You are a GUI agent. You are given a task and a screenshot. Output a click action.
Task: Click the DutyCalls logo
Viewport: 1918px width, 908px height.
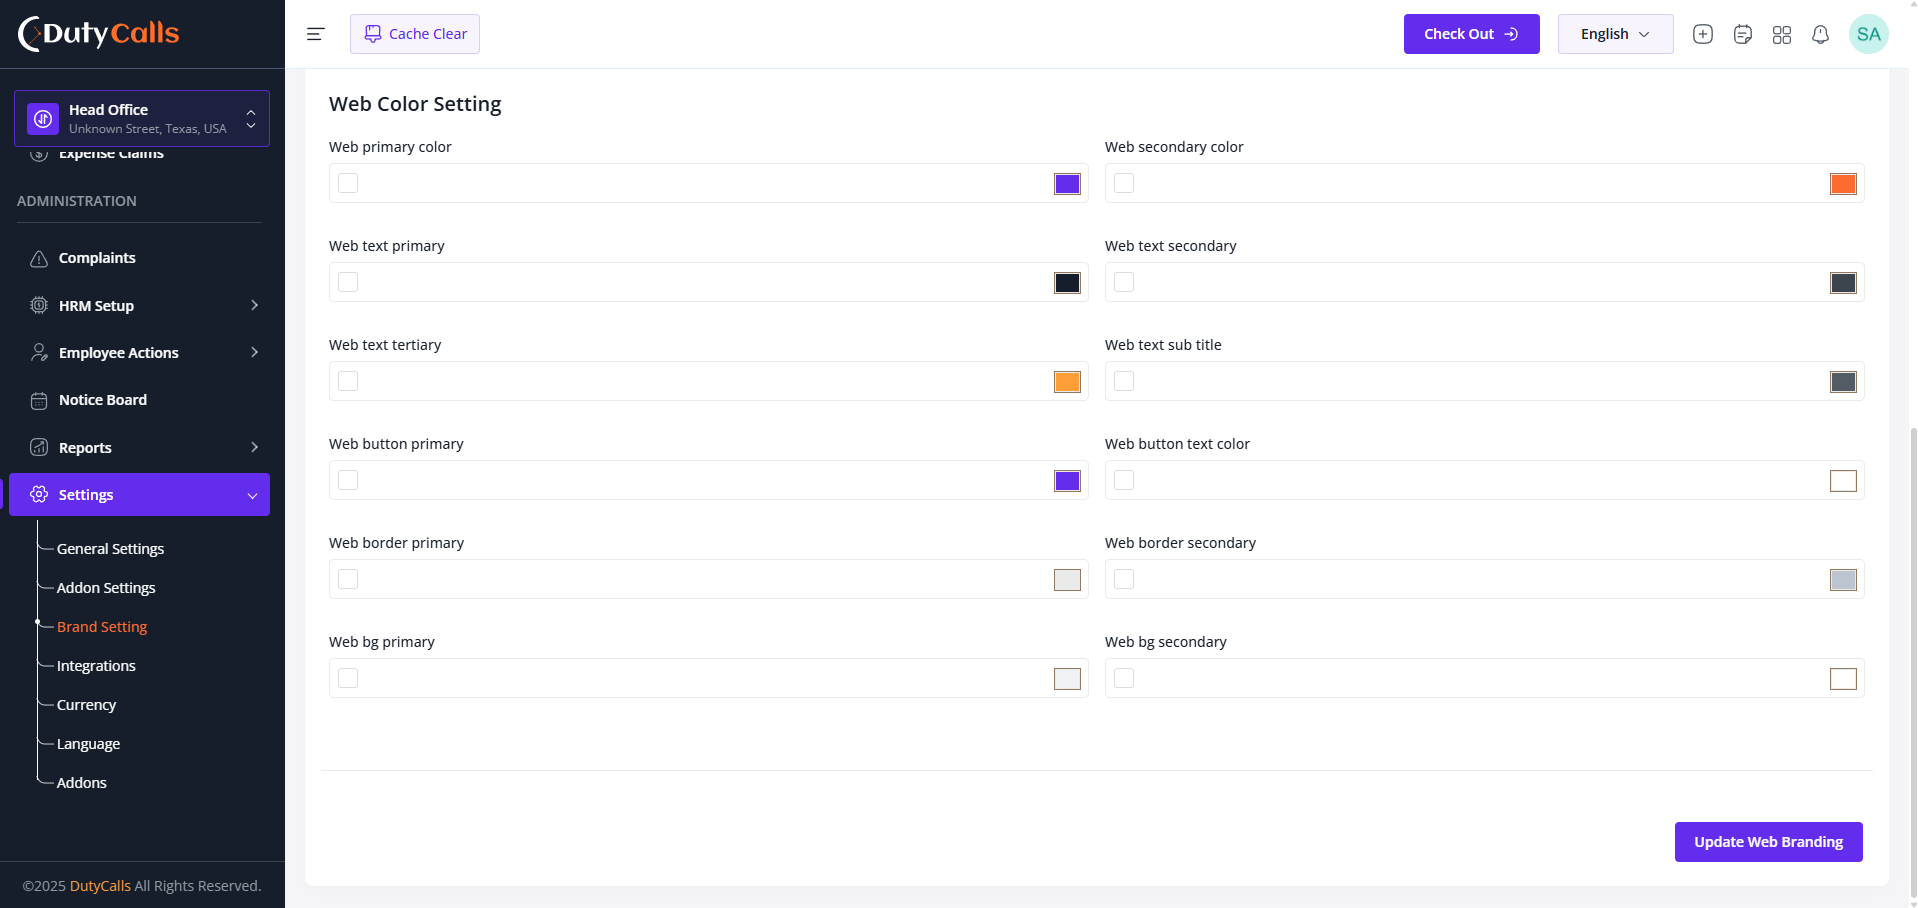[x=98, y=33]
